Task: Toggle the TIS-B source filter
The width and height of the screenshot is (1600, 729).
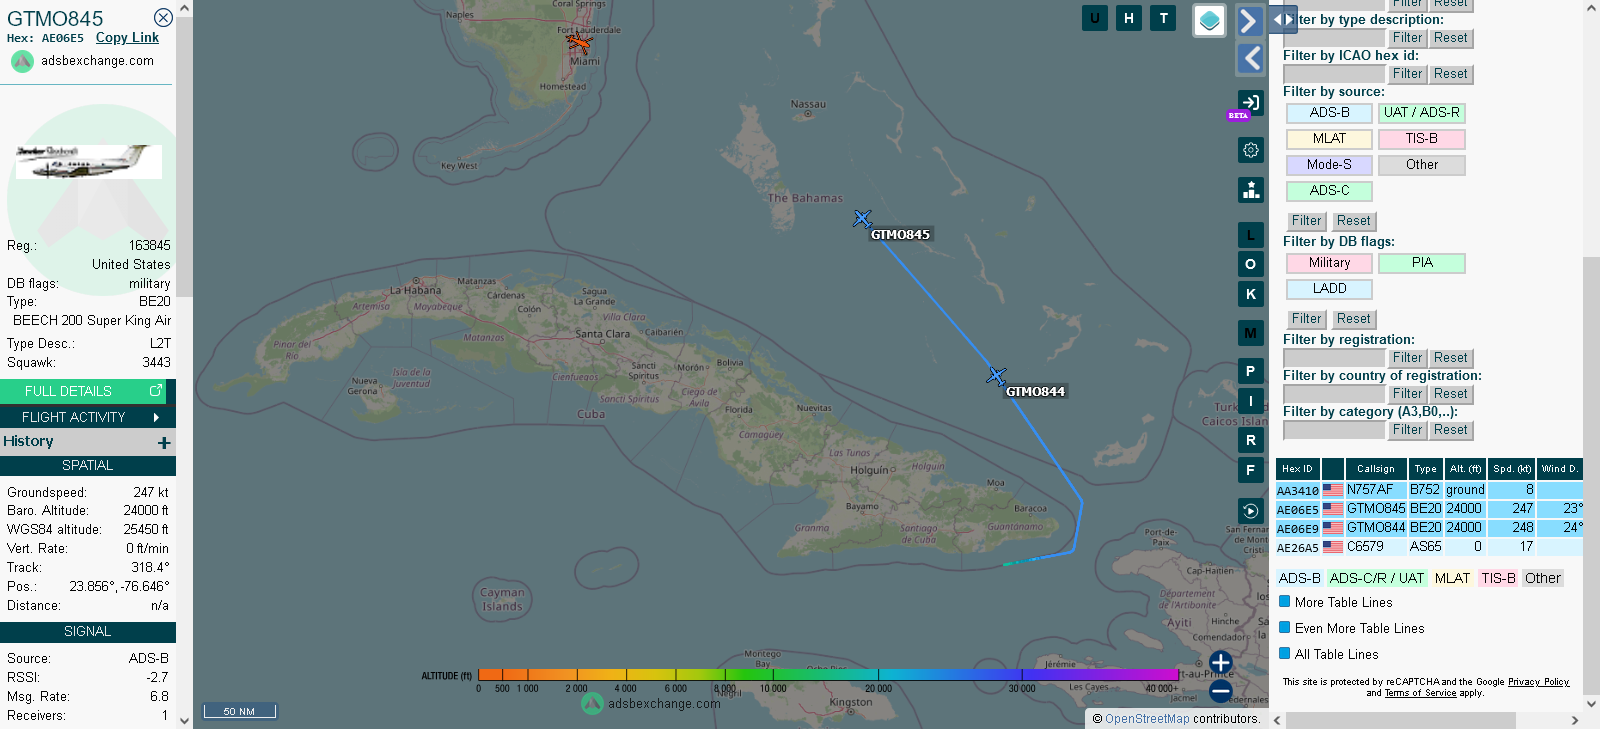Action: tap(1421, 139)
